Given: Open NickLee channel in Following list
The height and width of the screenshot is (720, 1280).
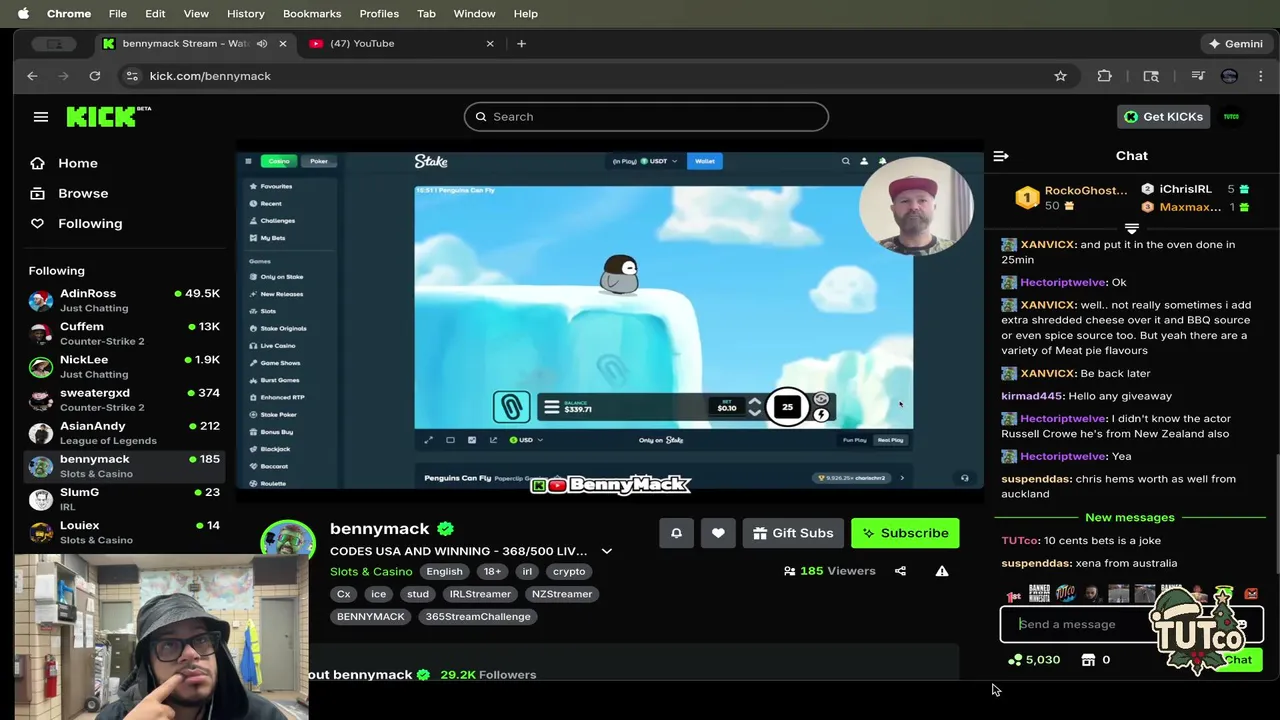Looking at the screenshot, I should click(124, 366).
